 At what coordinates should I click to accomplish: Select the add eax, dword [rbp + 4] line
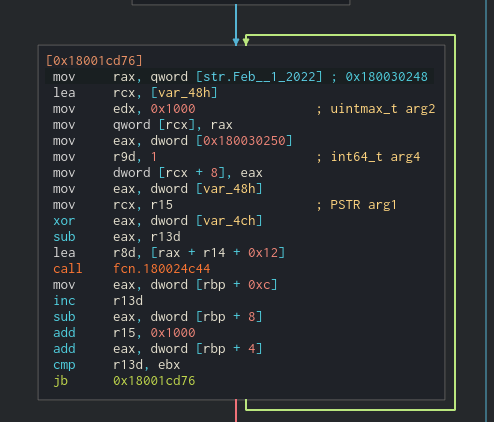pyautogui.click(x=158, y=349)
